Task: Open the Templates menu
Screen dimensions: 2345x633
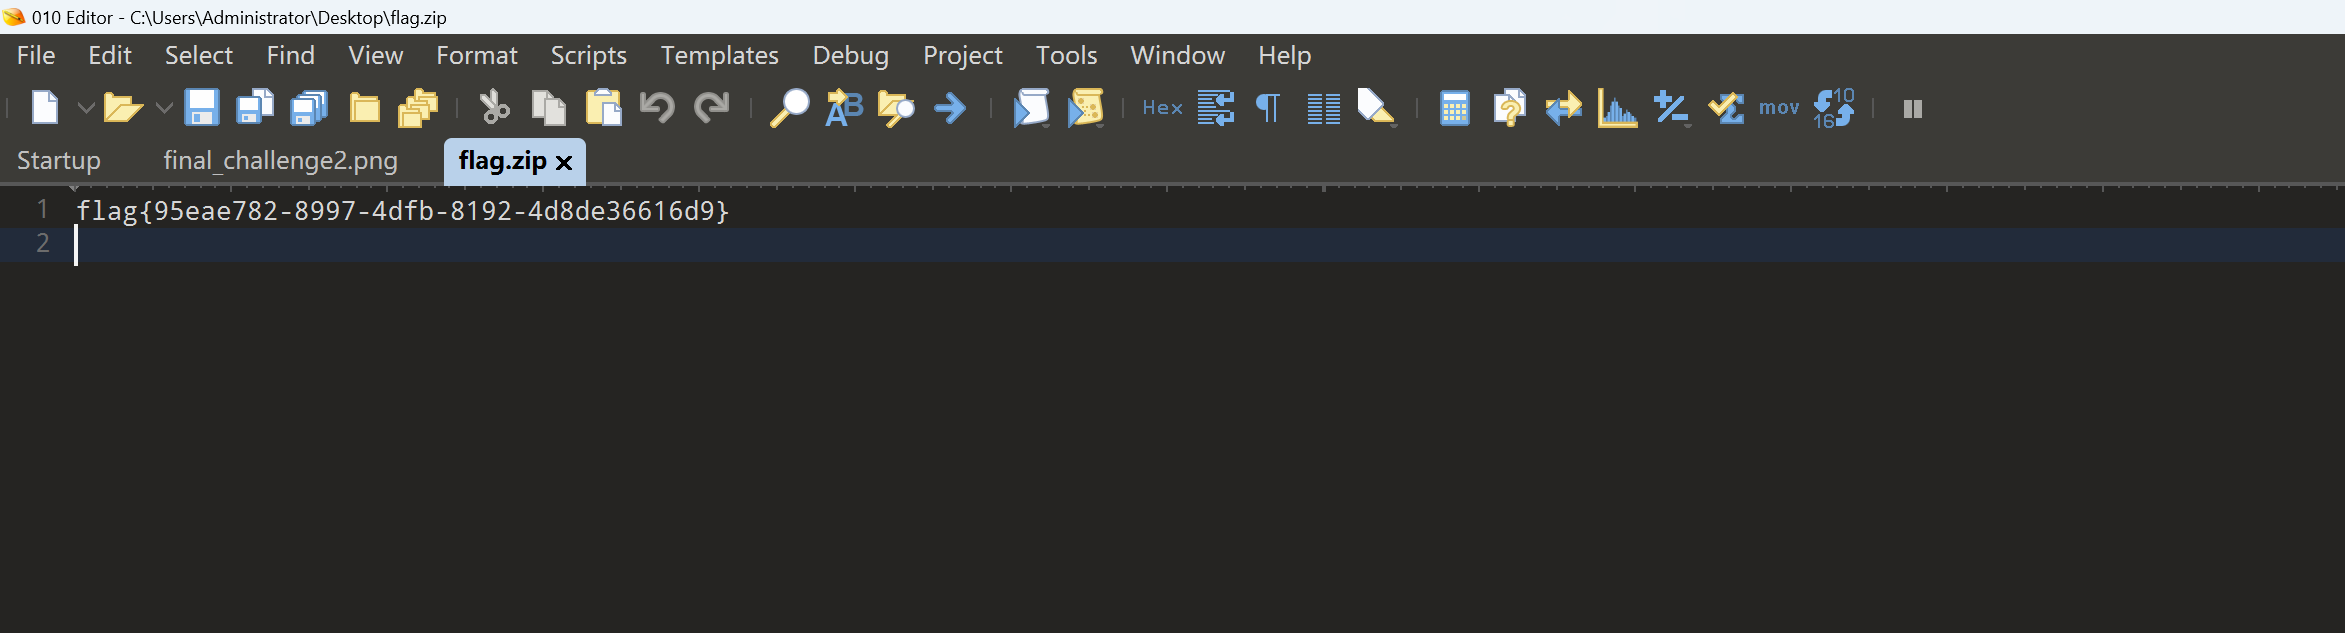Action: (x=719, y=56)
